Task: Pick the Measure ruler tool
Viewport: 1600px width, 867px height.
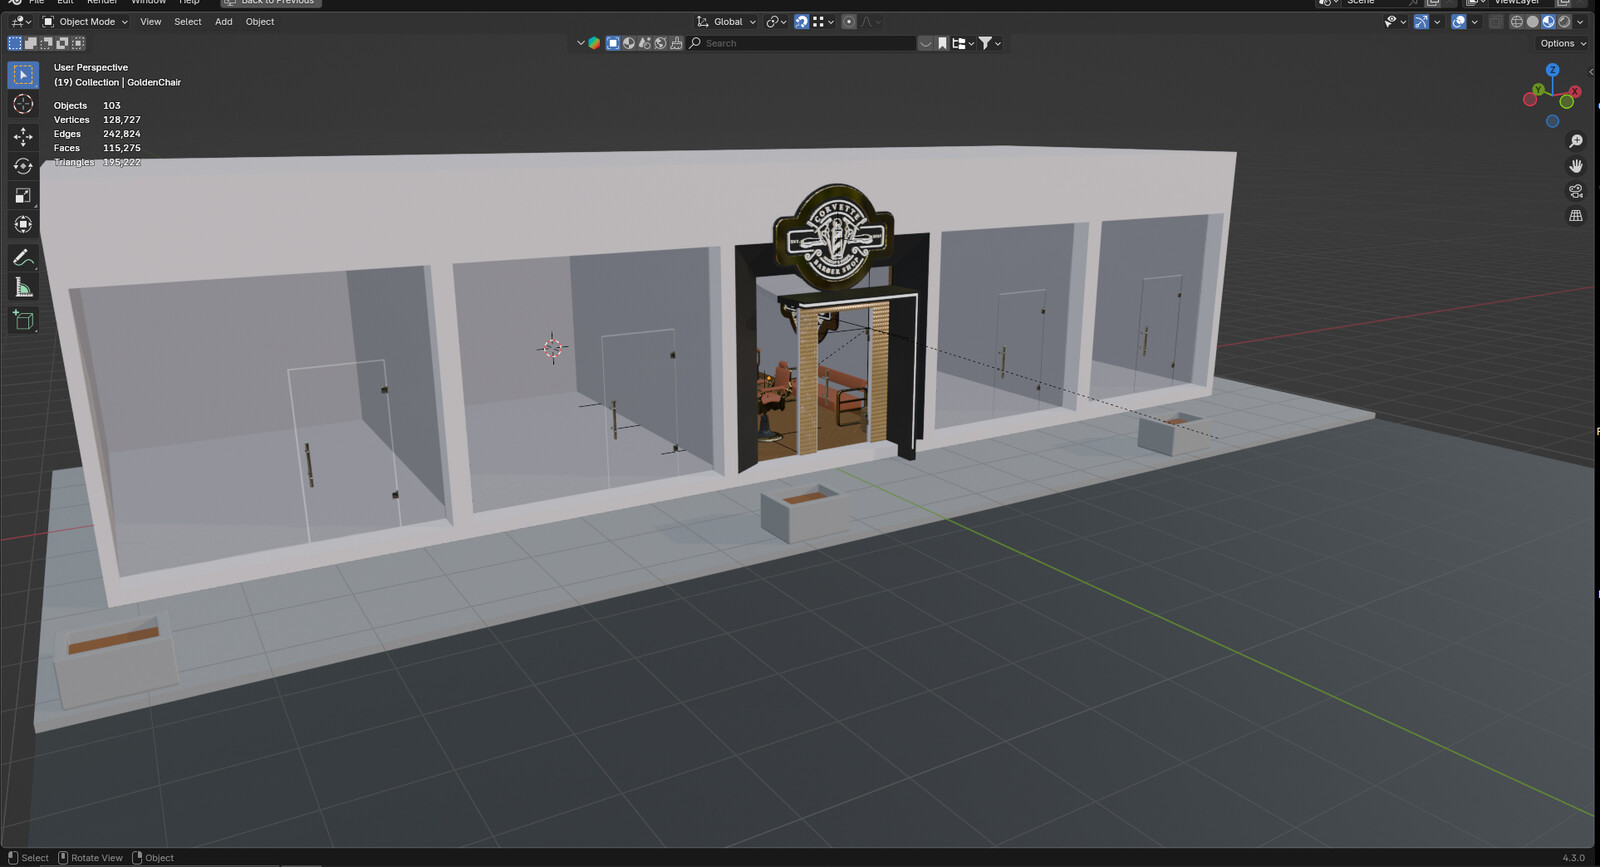Action: point(23,288)
